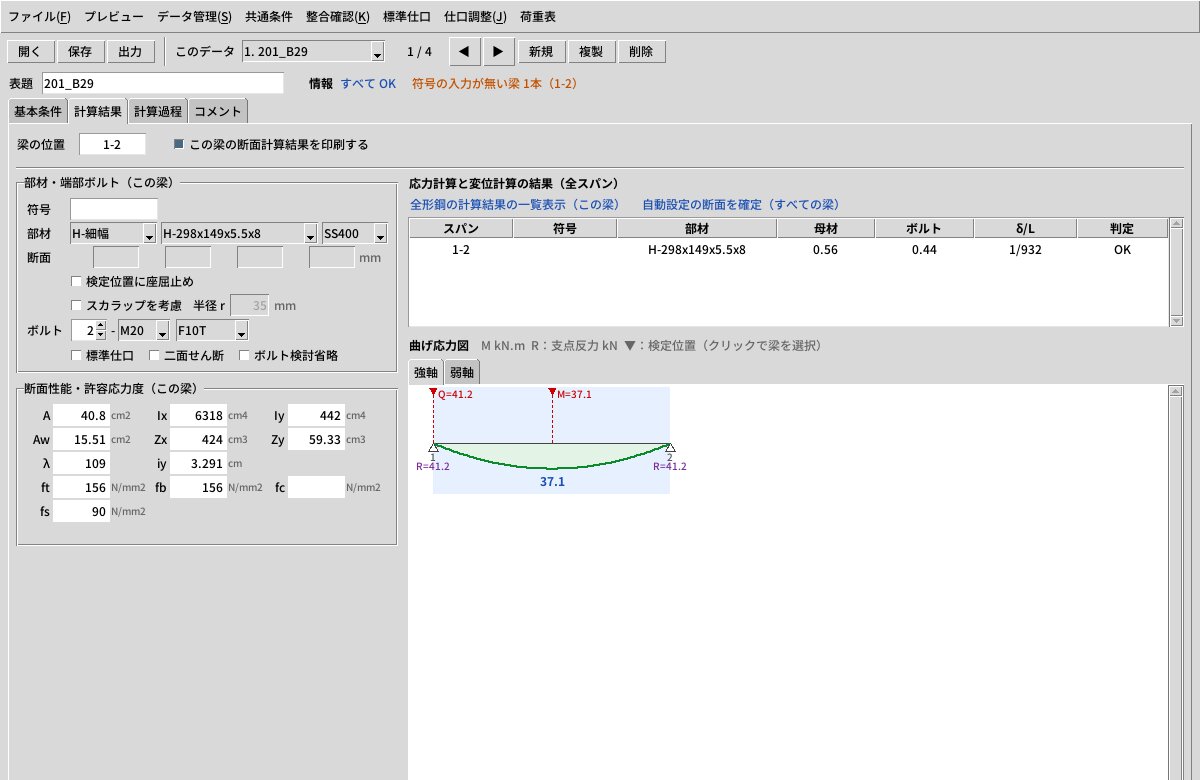This screenshot has height=780, width=1200.
Task: Open このデータ dropdown 1. 201_B29
Action: pyautogui.click(x=314, y=52)
